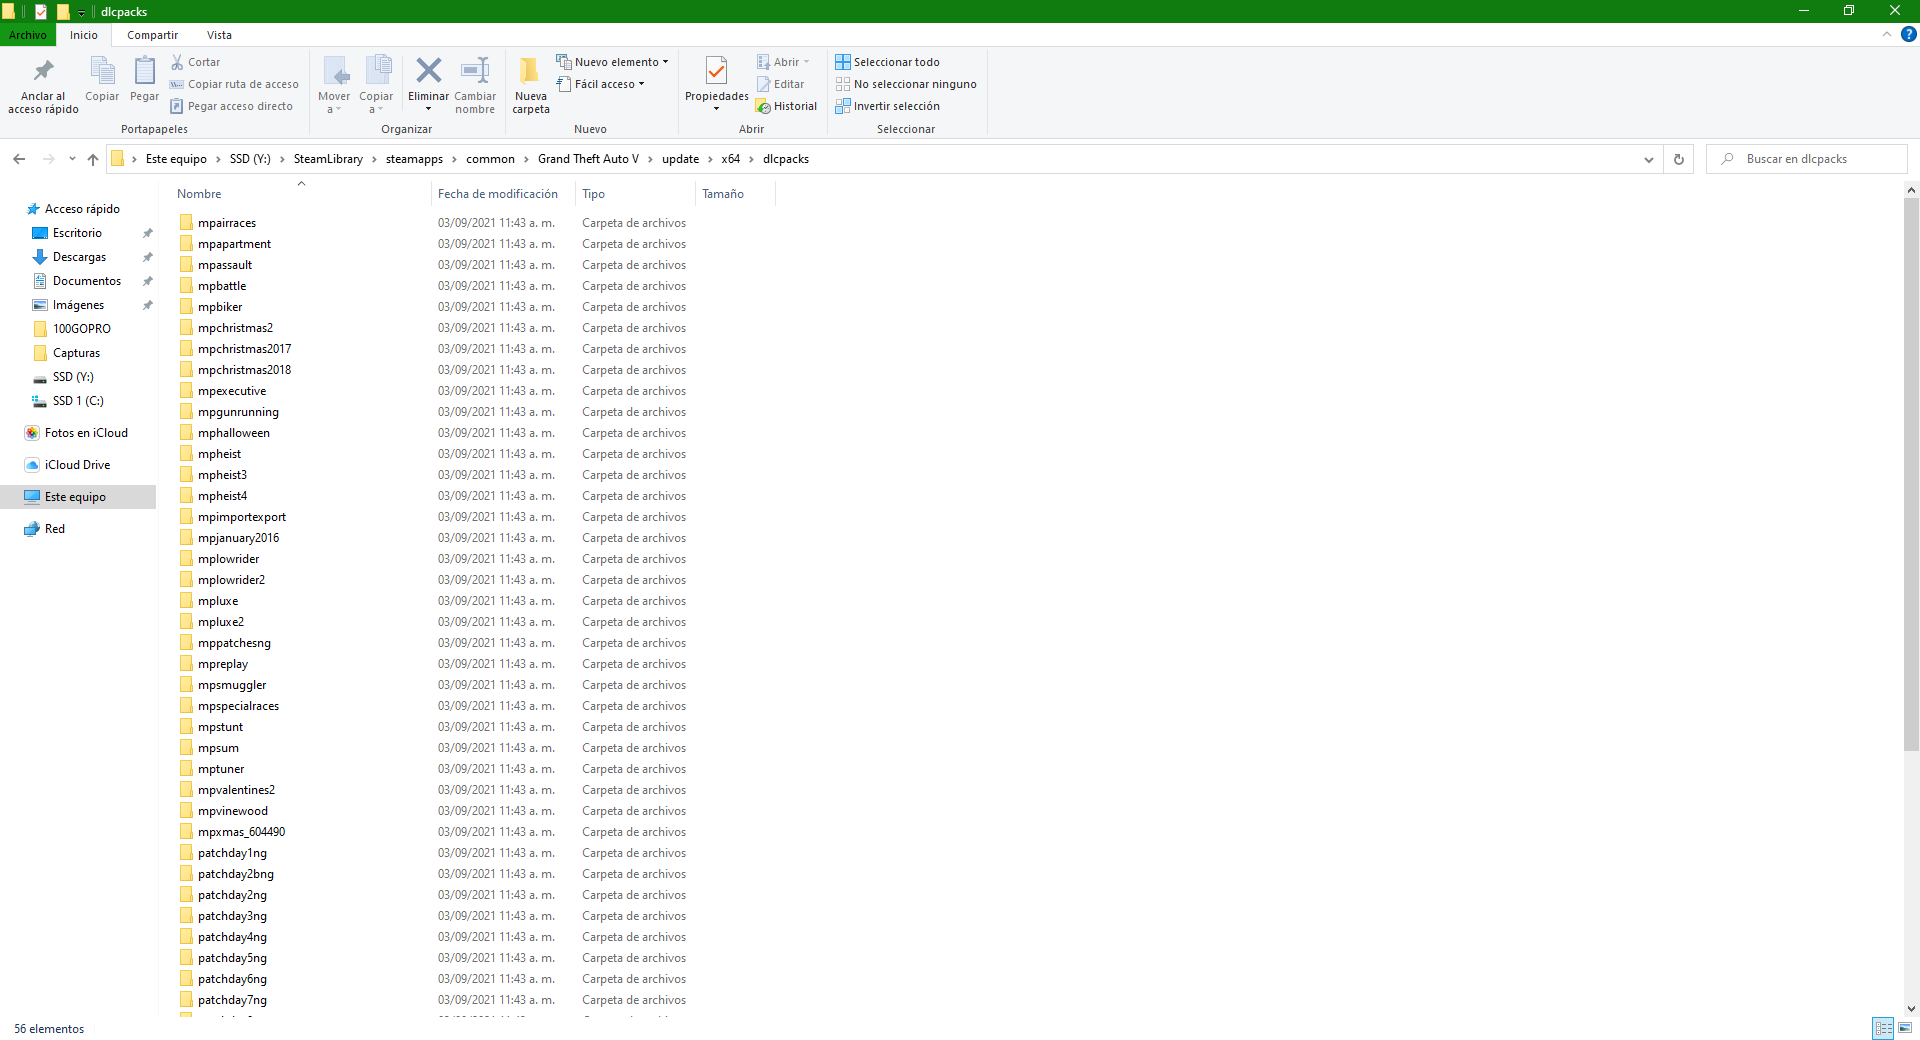This screenshot has height=1040, width=1920.
Task: Refresh the folder with the reload icon
Action: click(x=1679, y=159)
